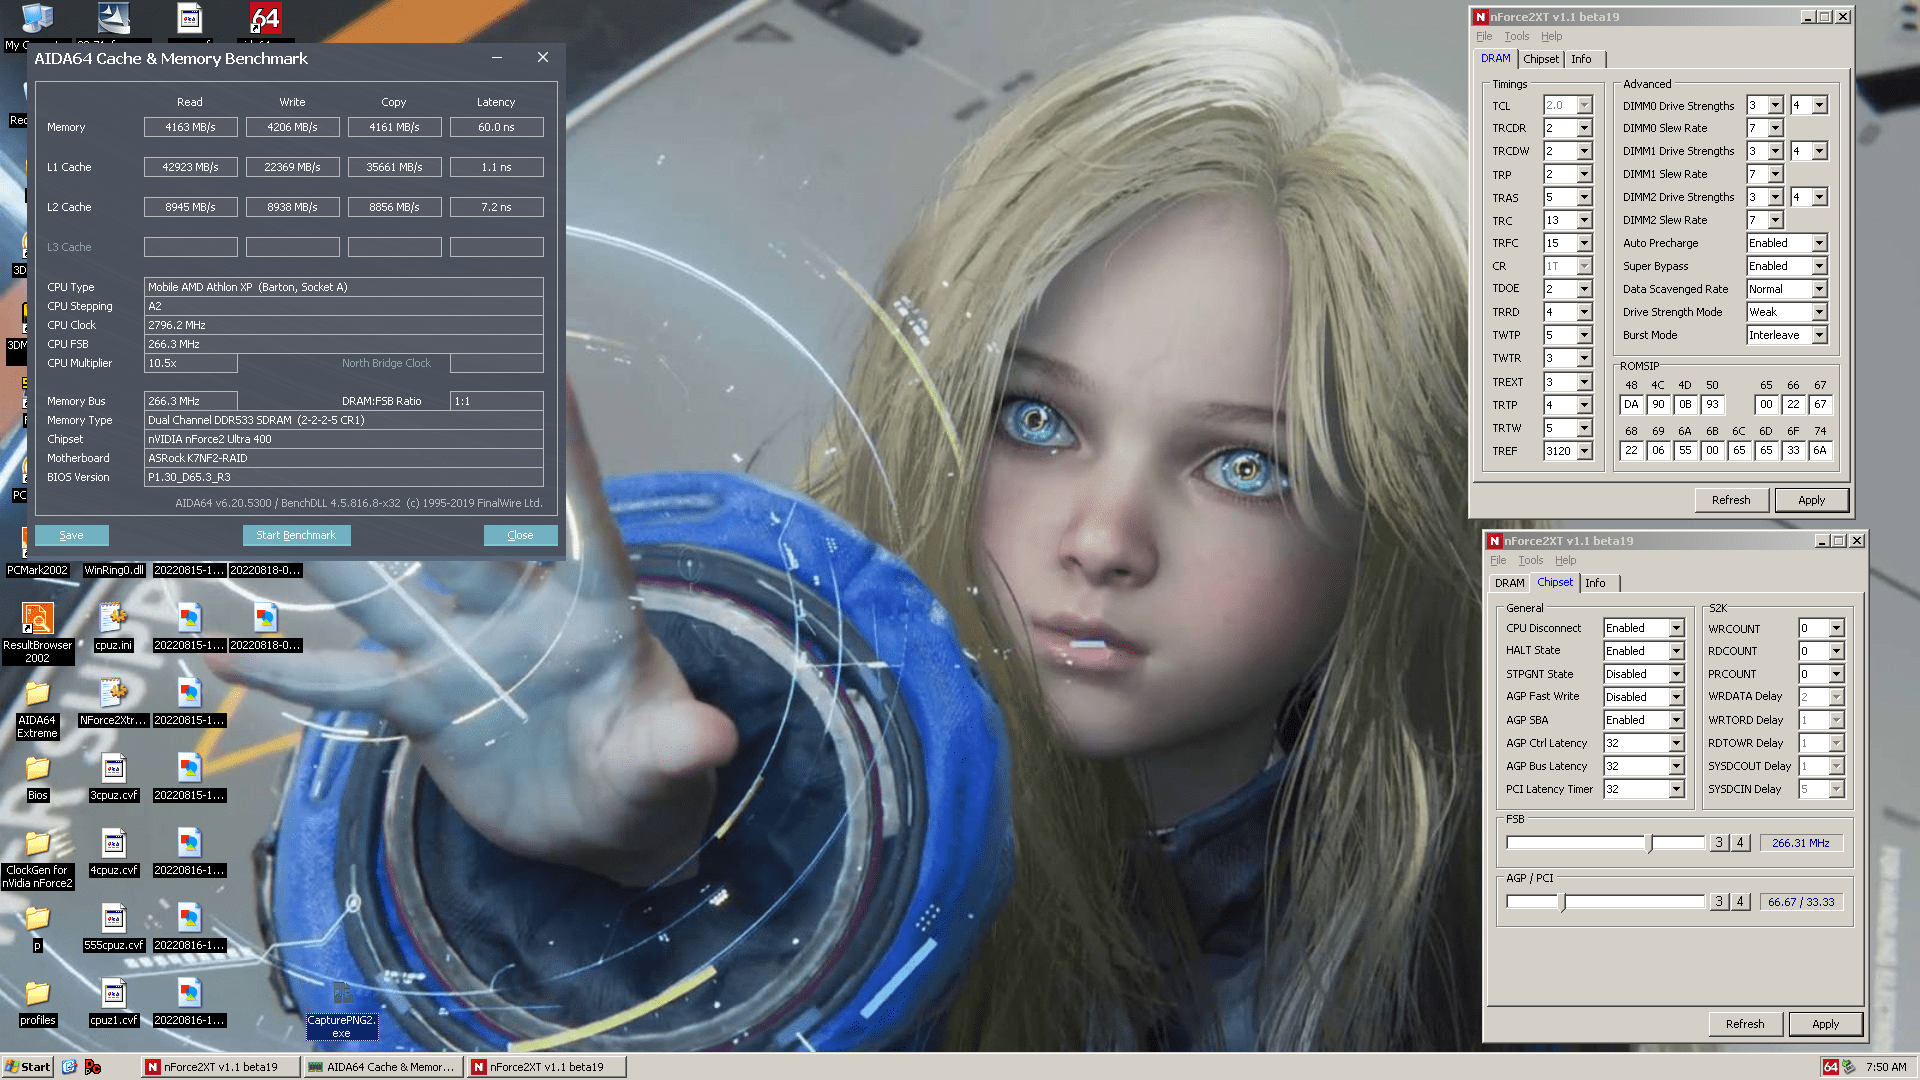Open Help menu in lower nForce2XT window
Image resolution: width=1920 pixels, height=1080 pixels.
(1565, 560)
